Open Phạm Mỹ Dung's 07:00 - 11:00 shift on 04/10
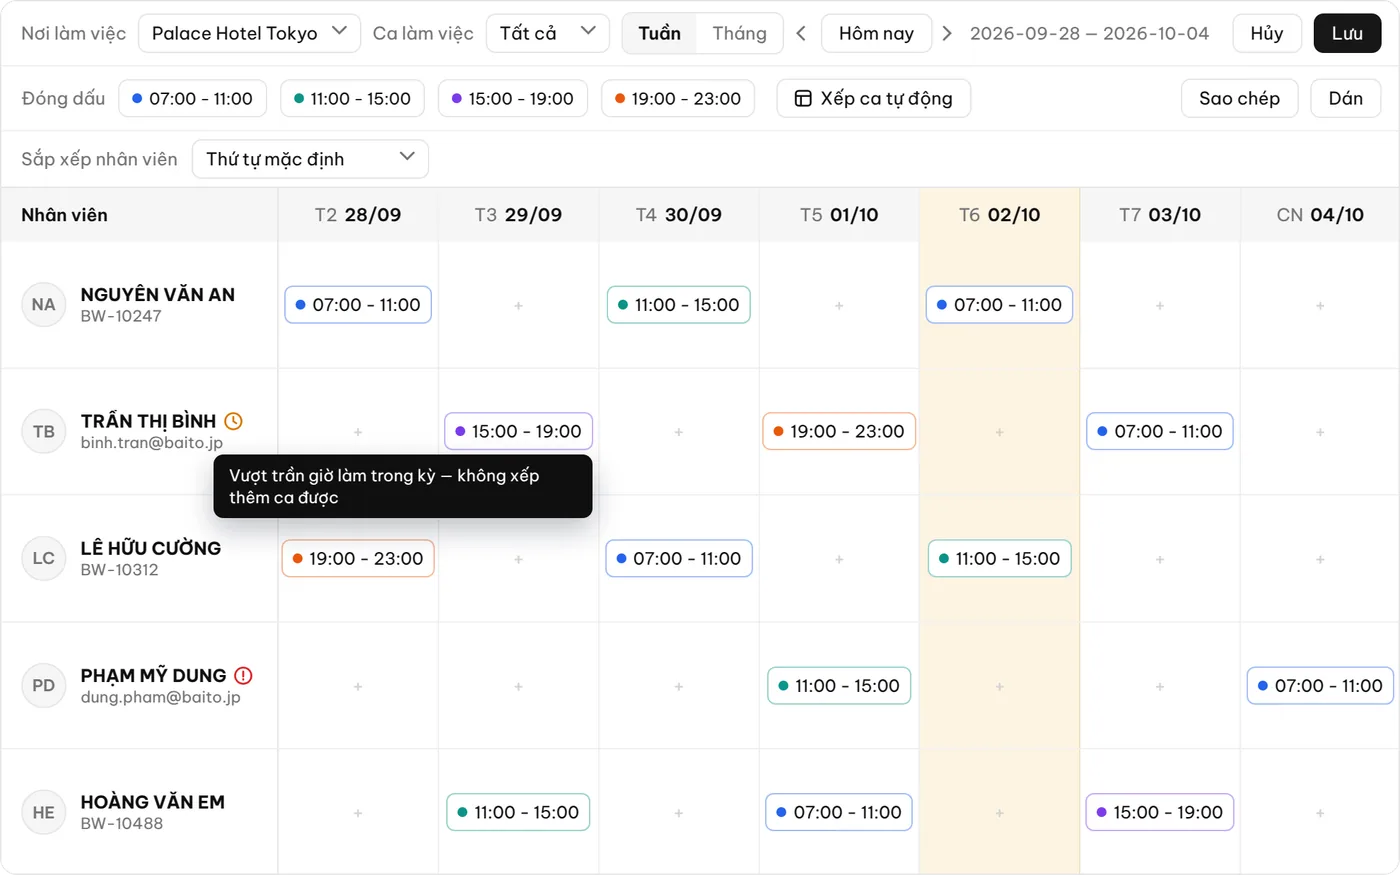Screen dimensions: 1400x875 pyautogui.click(x=1320, y=685)
